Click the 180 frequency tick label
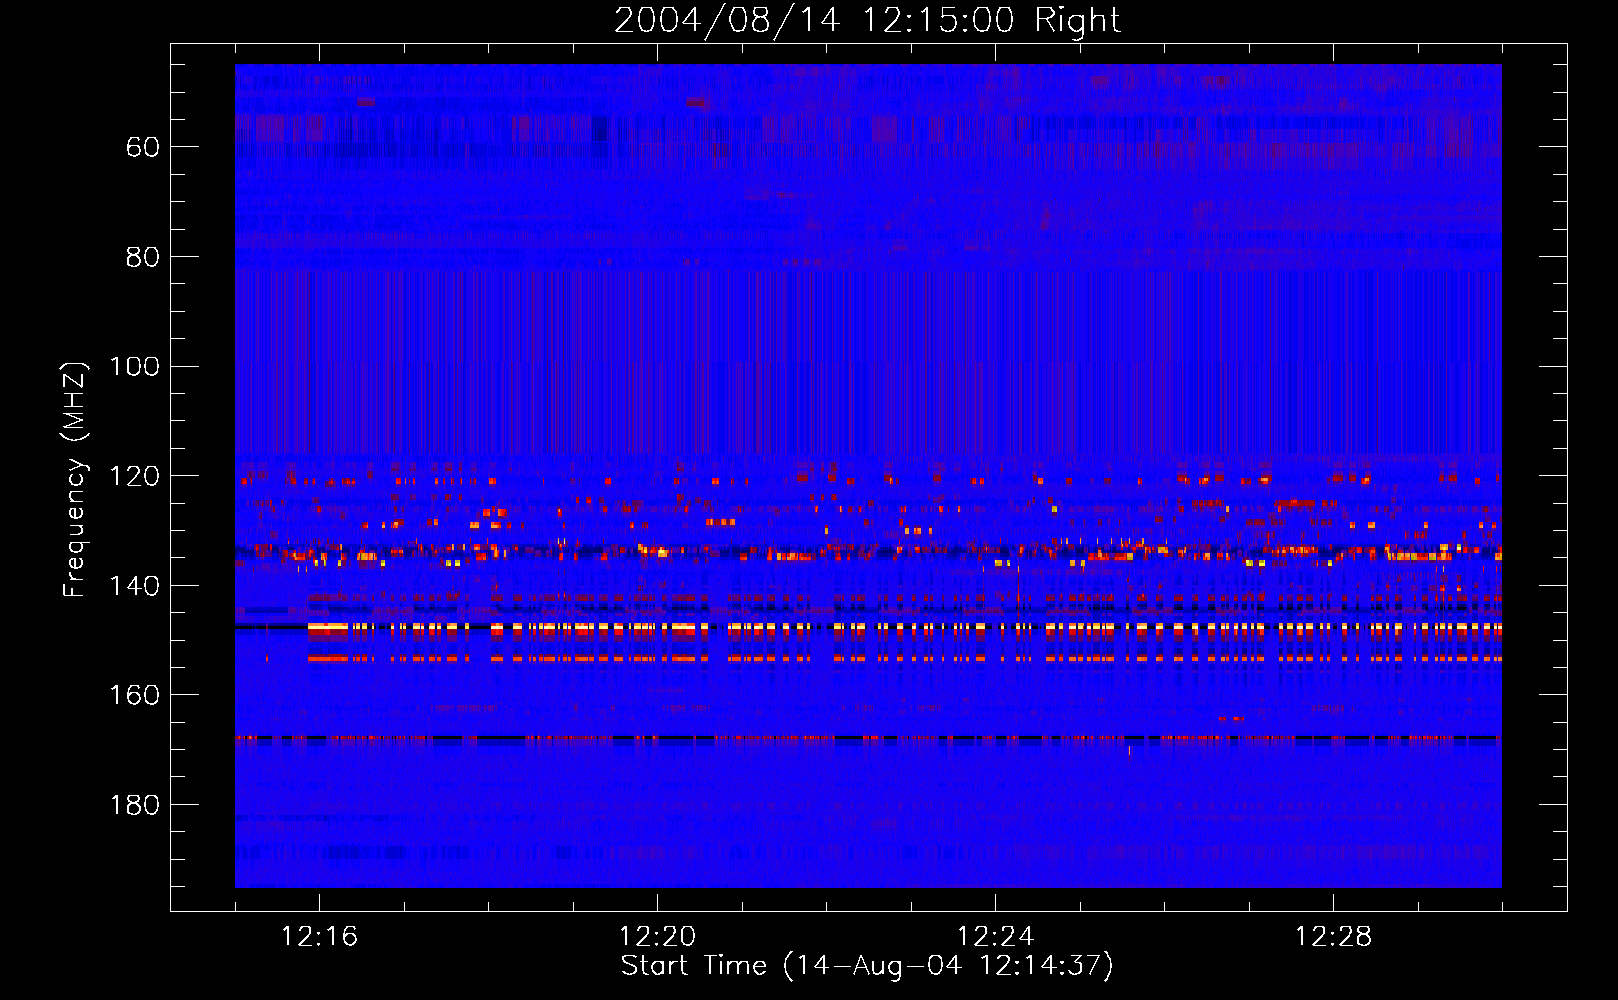 (134, 805)
